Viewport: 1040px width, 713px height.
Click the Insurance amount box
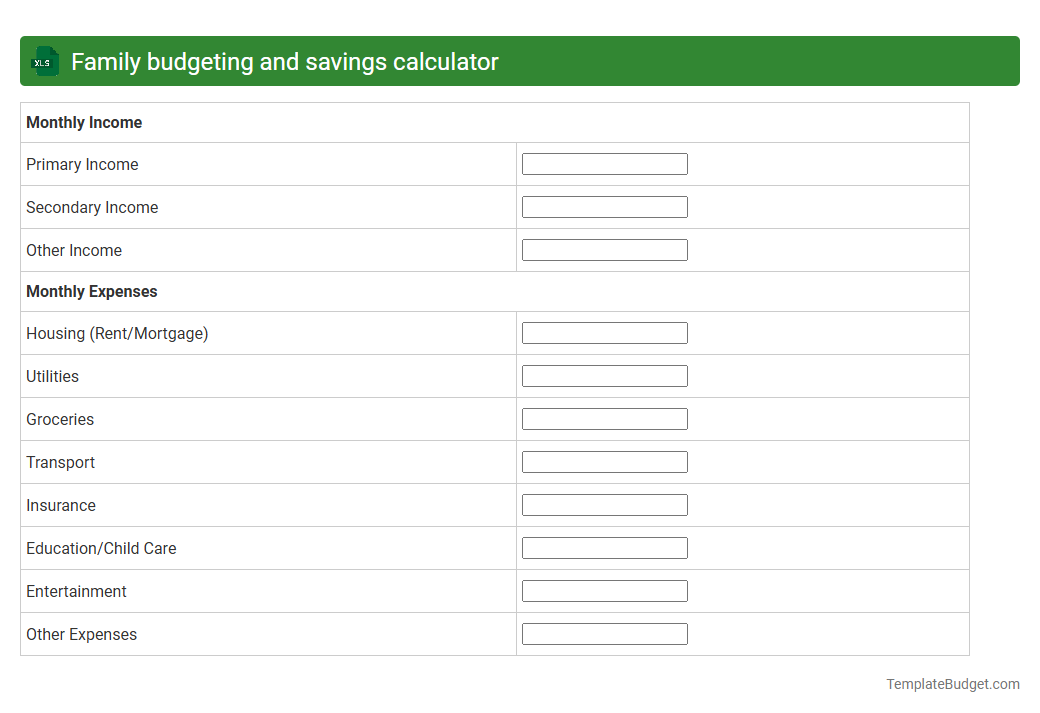pos(604,504)
